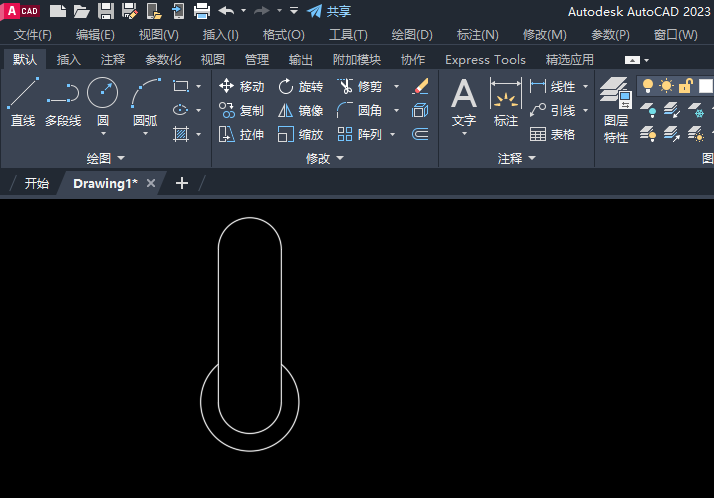714x498 pixels.
Task: Click the Explode icon
Action: coord(420,110)
